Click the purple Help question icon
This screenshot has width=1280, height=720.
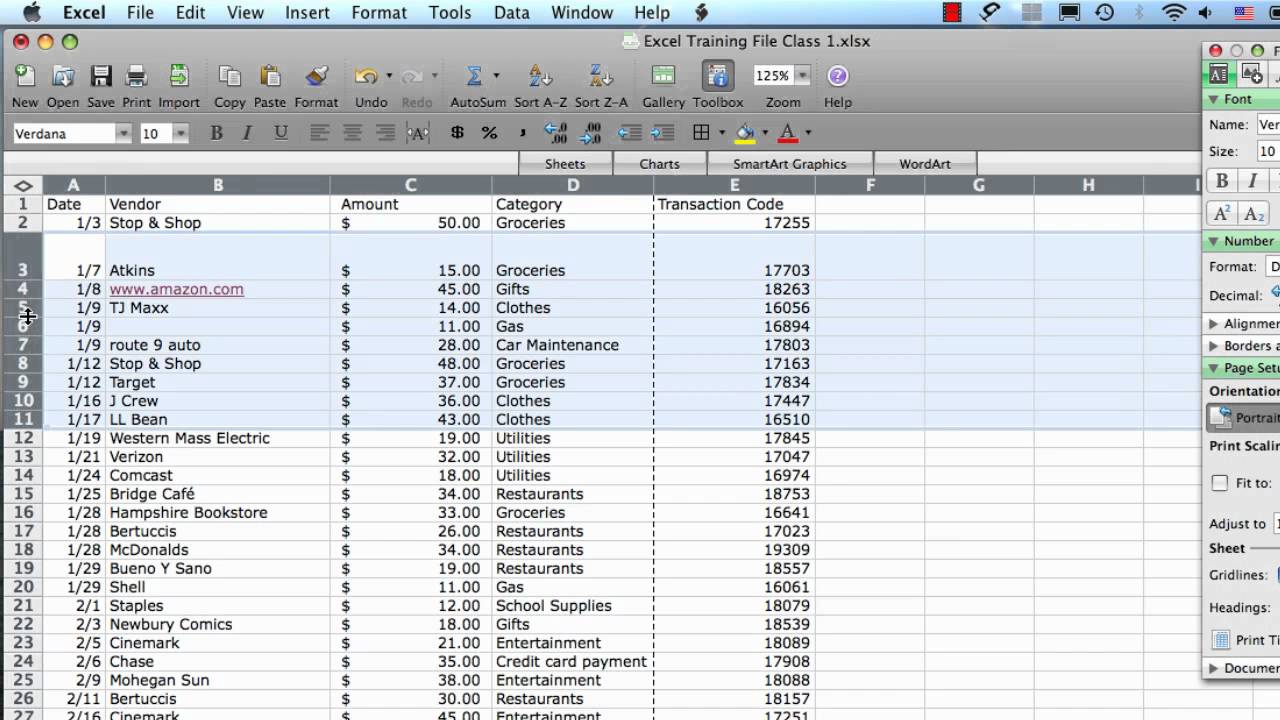[838, 76]
